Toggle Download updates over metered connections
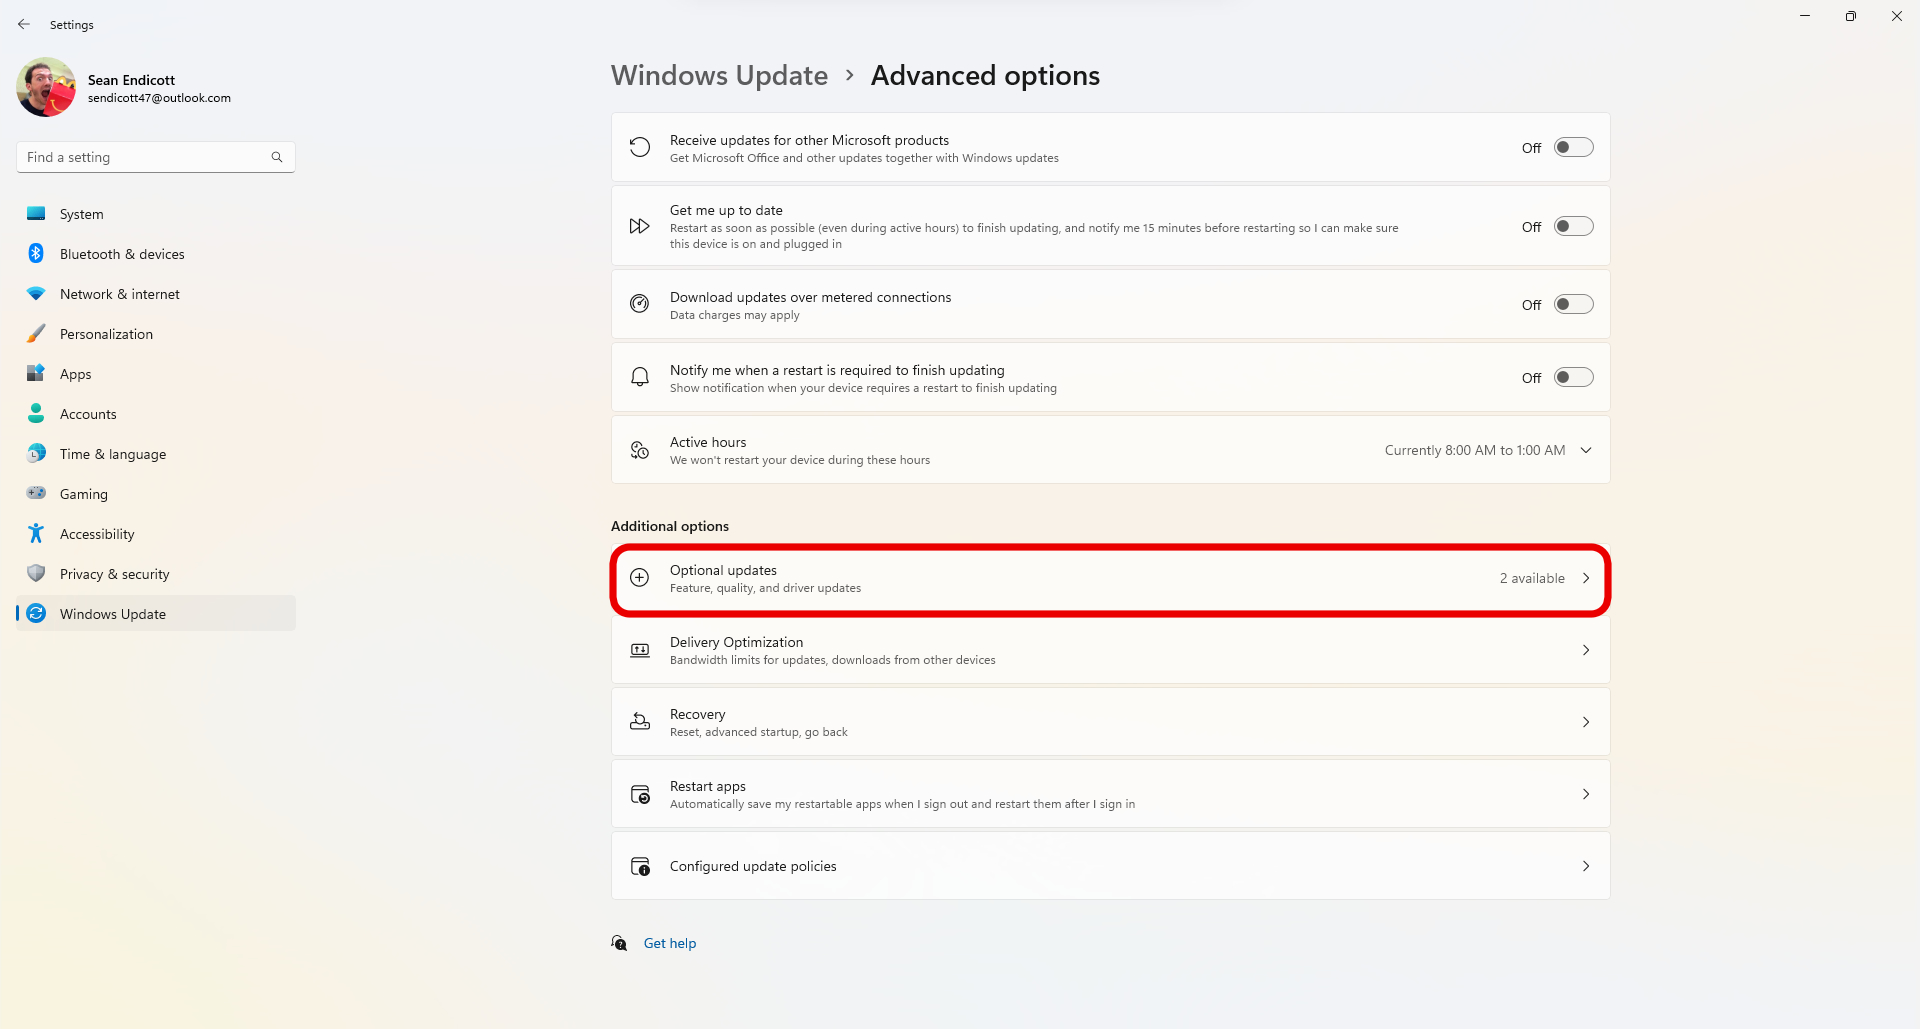 [x=1573, y=305]
